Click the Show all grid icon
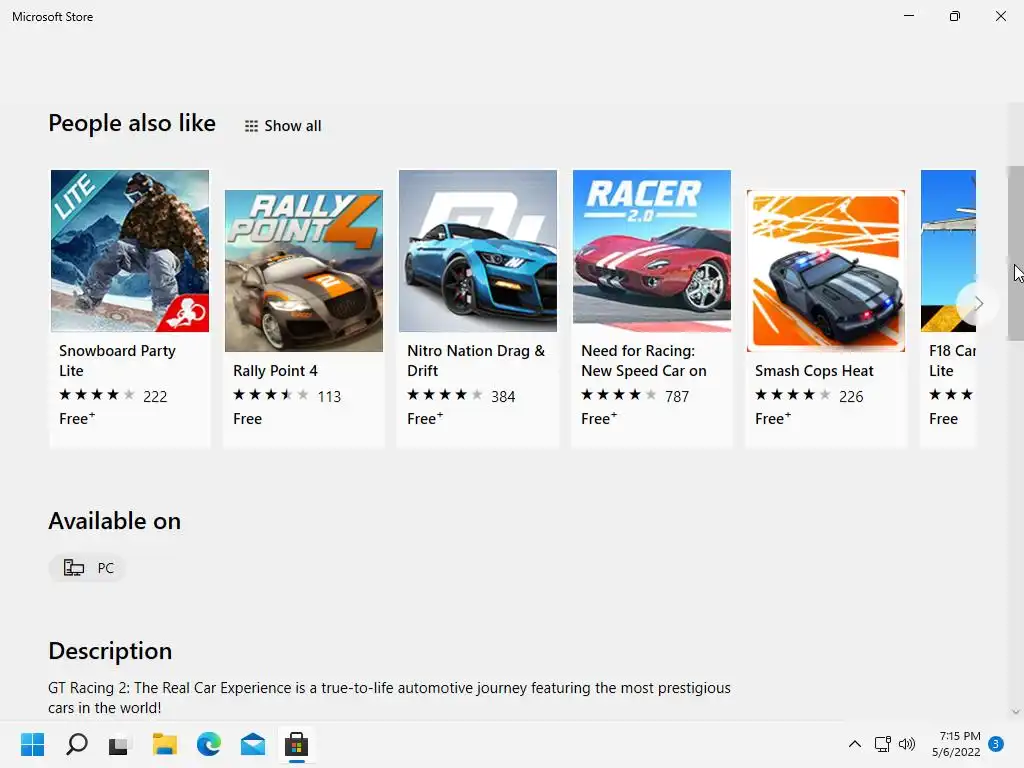 (x=251, y=126)
